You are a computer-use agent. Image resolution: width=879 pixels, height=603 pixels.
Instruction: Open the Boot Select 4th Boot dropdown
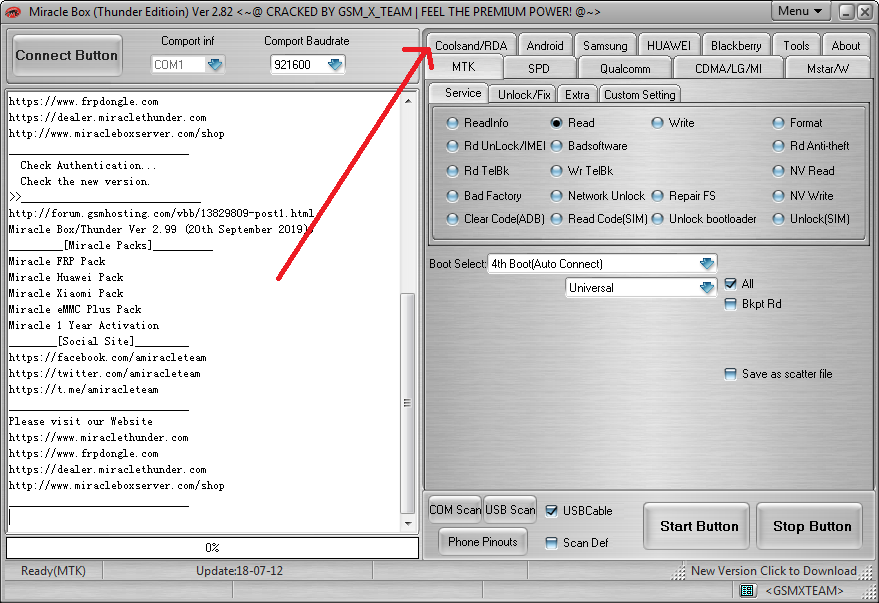pyautogui.click(x=707, y=263)
